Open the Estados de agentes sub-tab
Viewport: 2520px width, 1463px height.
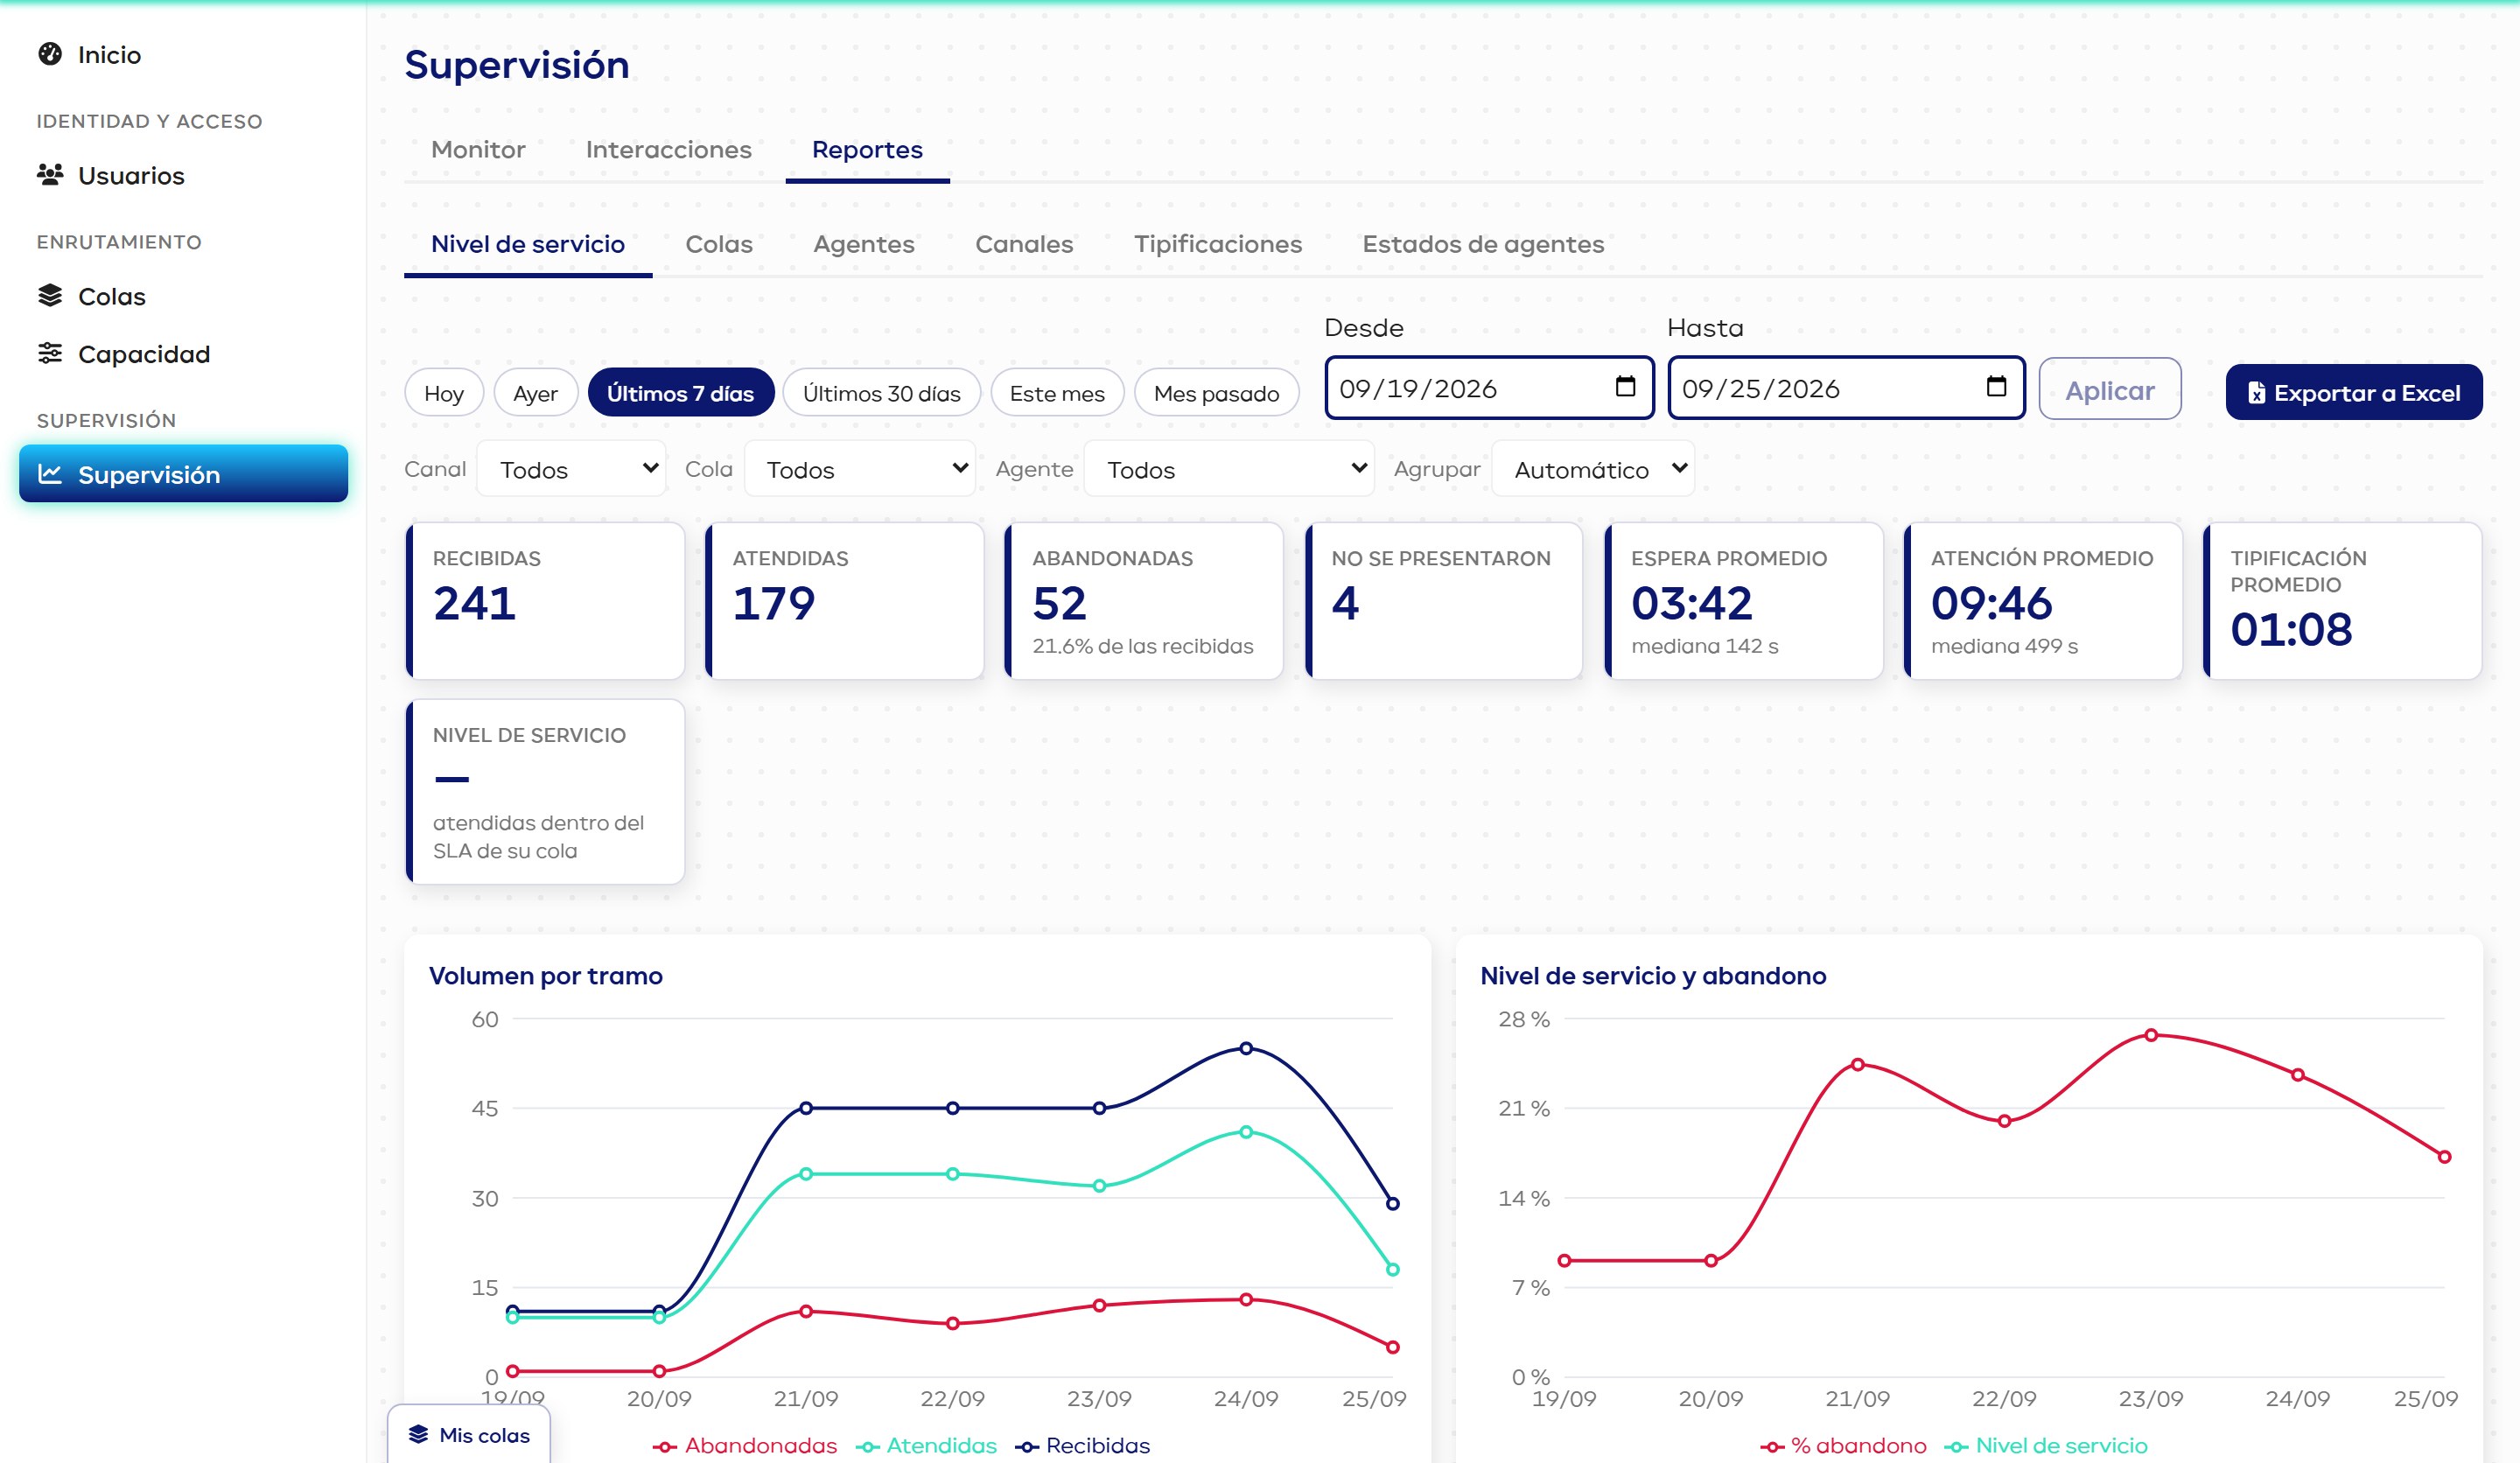click(x=1483, y=244)
